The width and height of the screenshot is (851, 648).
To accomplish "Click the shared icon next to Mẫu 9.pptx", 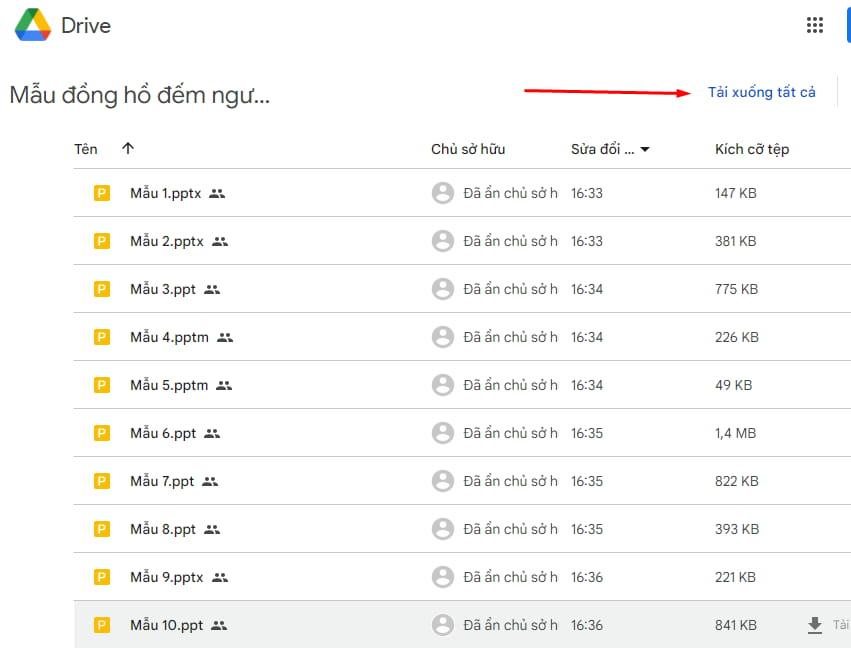I will click(x=220, y=577).
